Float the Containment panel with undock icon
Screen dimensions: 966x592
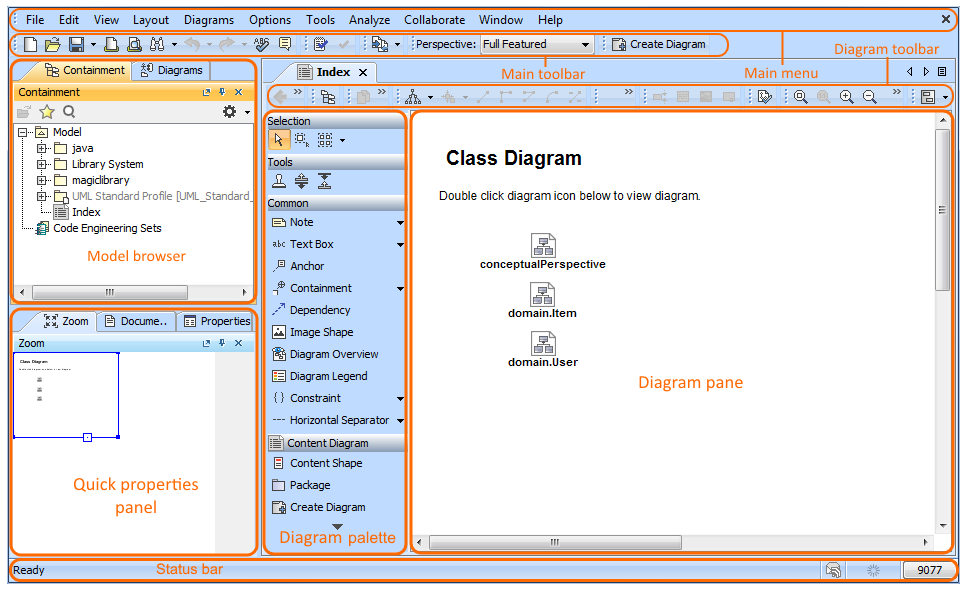pos(206,92)
